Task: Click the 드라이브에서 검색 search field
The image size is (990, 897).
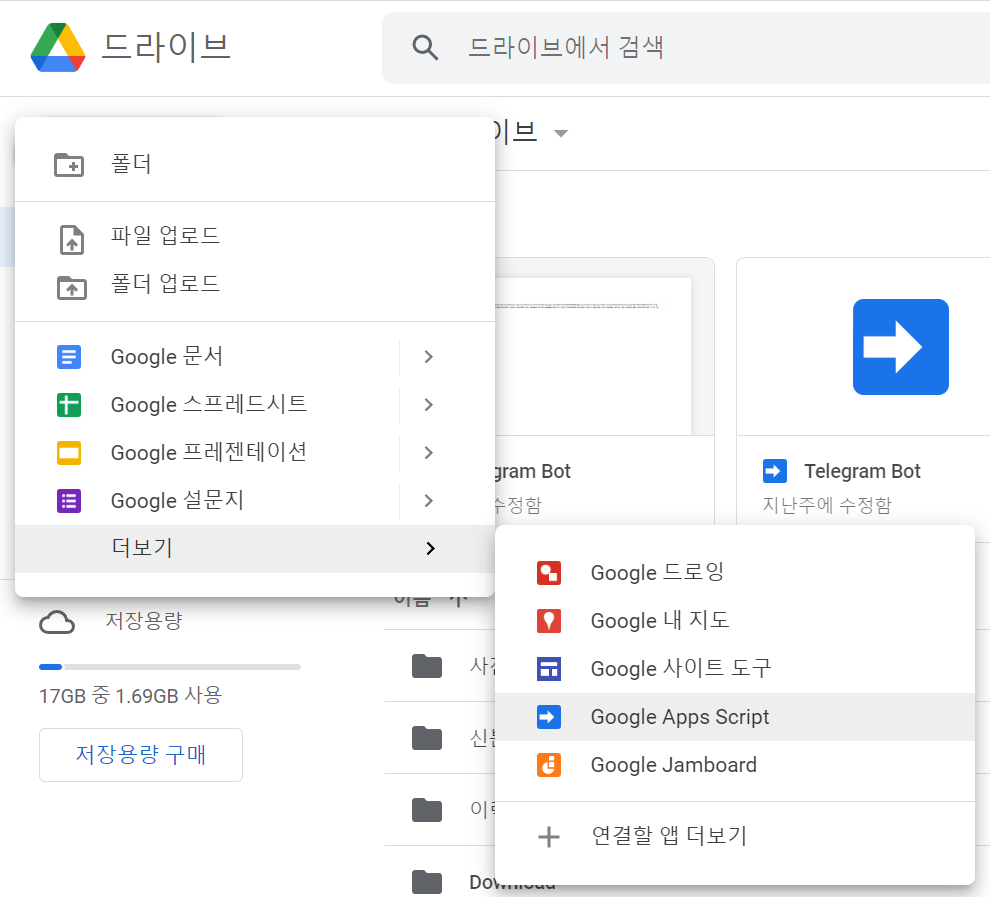Action: [686, 48]
